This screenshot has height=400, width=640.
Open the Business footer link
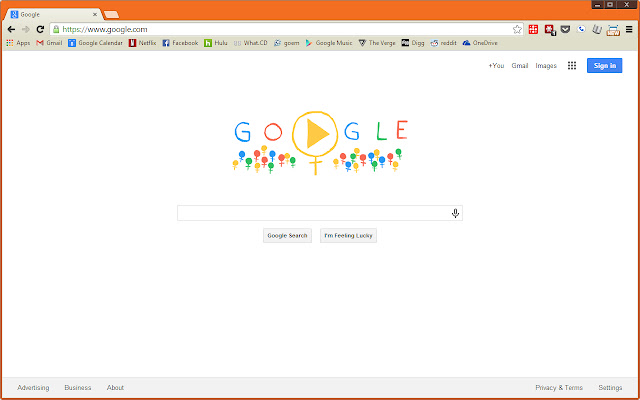(78, 388)
